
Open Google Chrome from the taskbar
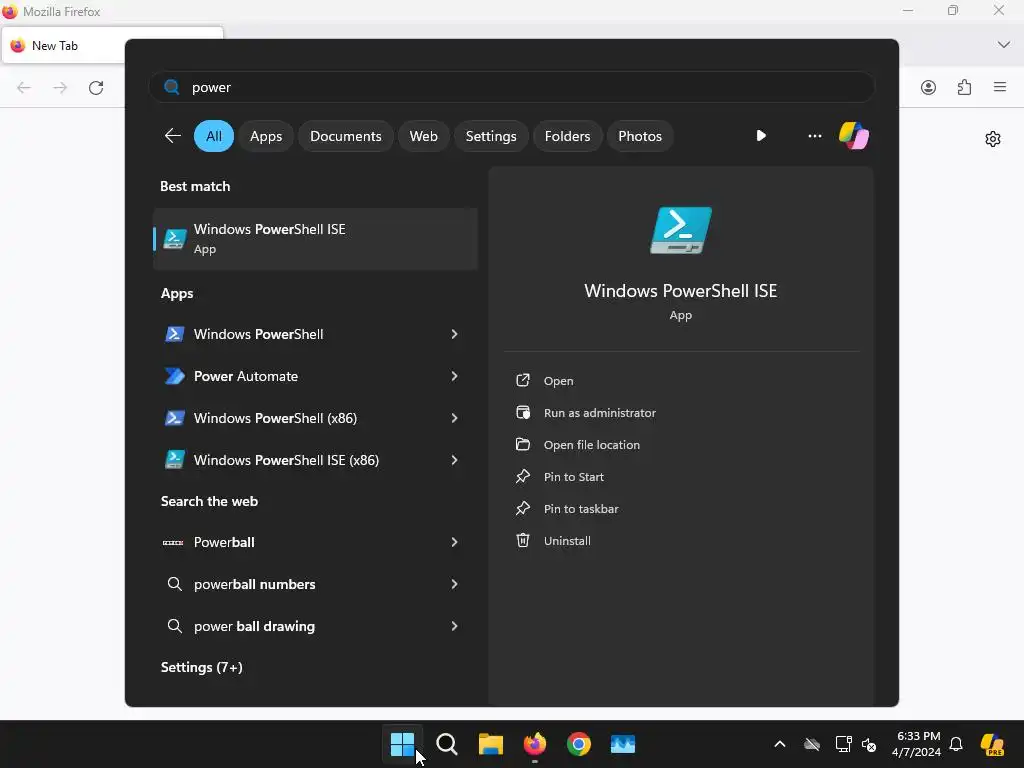[579, 744]
